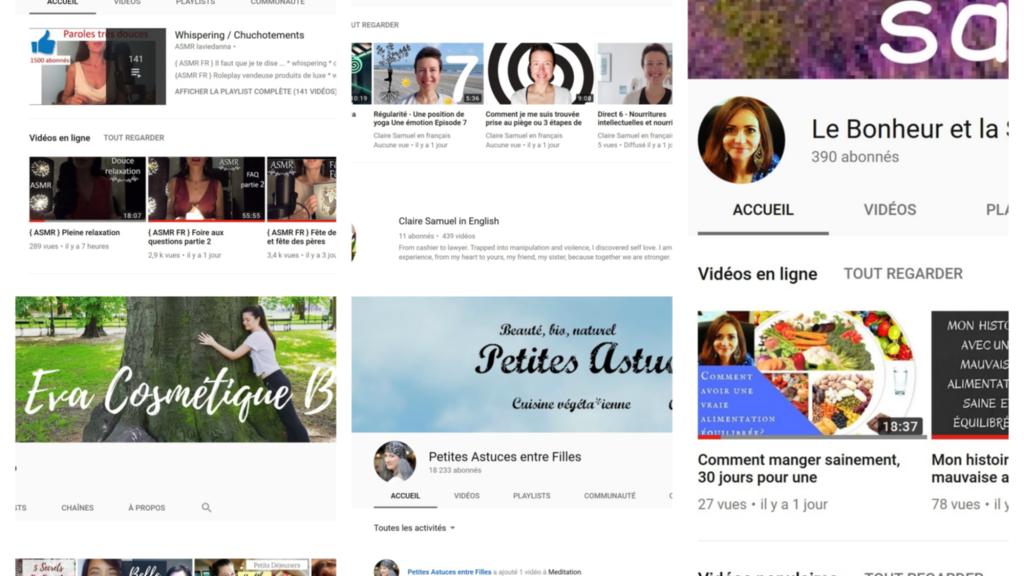Open the Direct 6 - Nourritures video thumbnail
This screenshot has width=1024, height=576.
coord(635,73)
